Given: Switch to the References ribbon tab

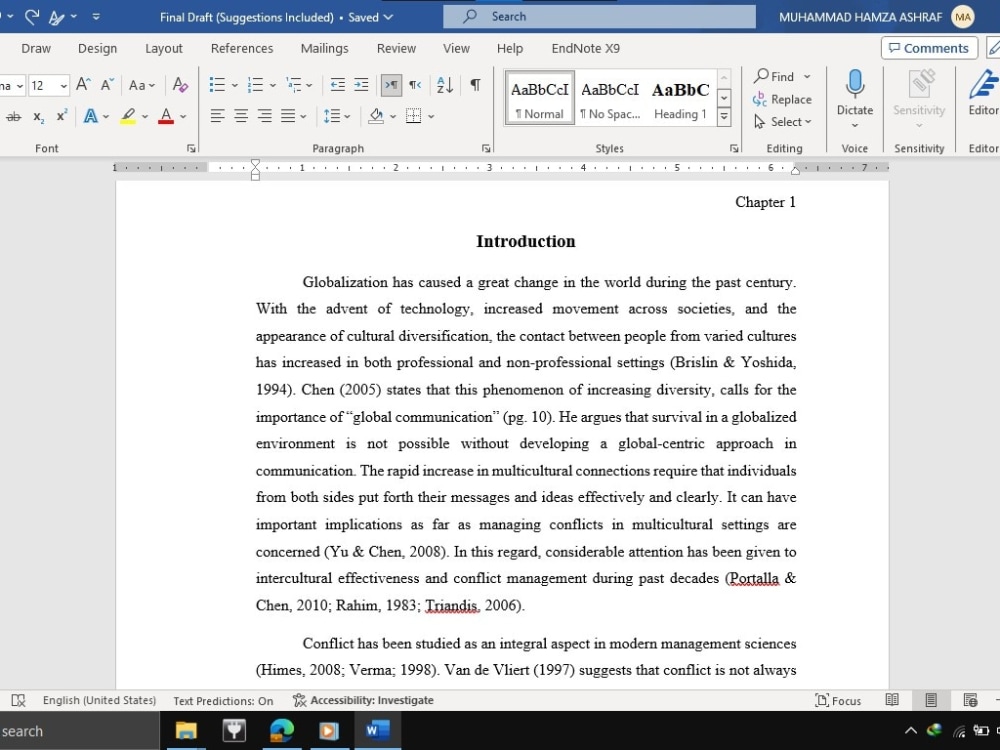Looking at the screenshot, I should [x=241, y=47].
